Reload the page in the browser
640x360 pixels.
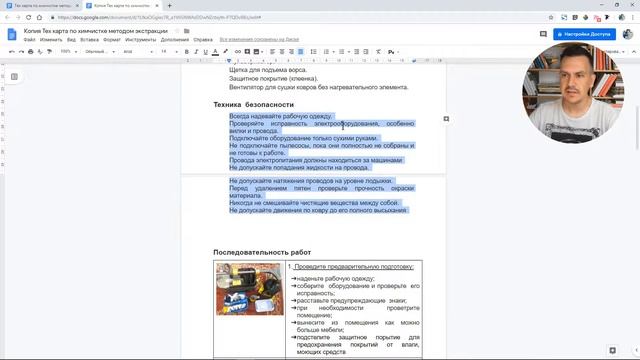tap(29, 18)
